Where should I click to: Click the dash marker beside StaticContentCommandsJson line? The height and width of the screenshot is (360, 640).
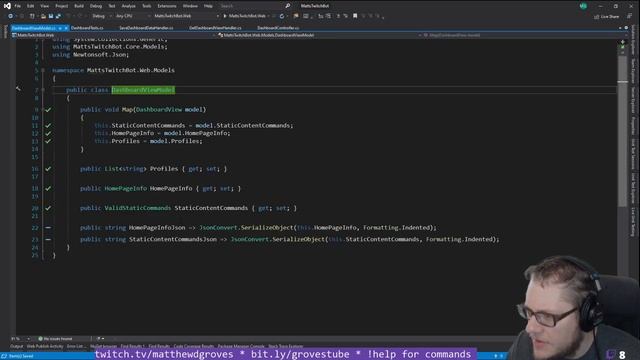coord(48,239)
